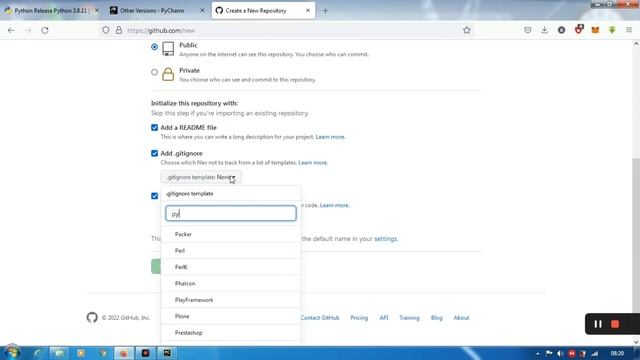
Task: Close the Create a New Repository tab
Action: pyautogui.click(x=308, y=11)
